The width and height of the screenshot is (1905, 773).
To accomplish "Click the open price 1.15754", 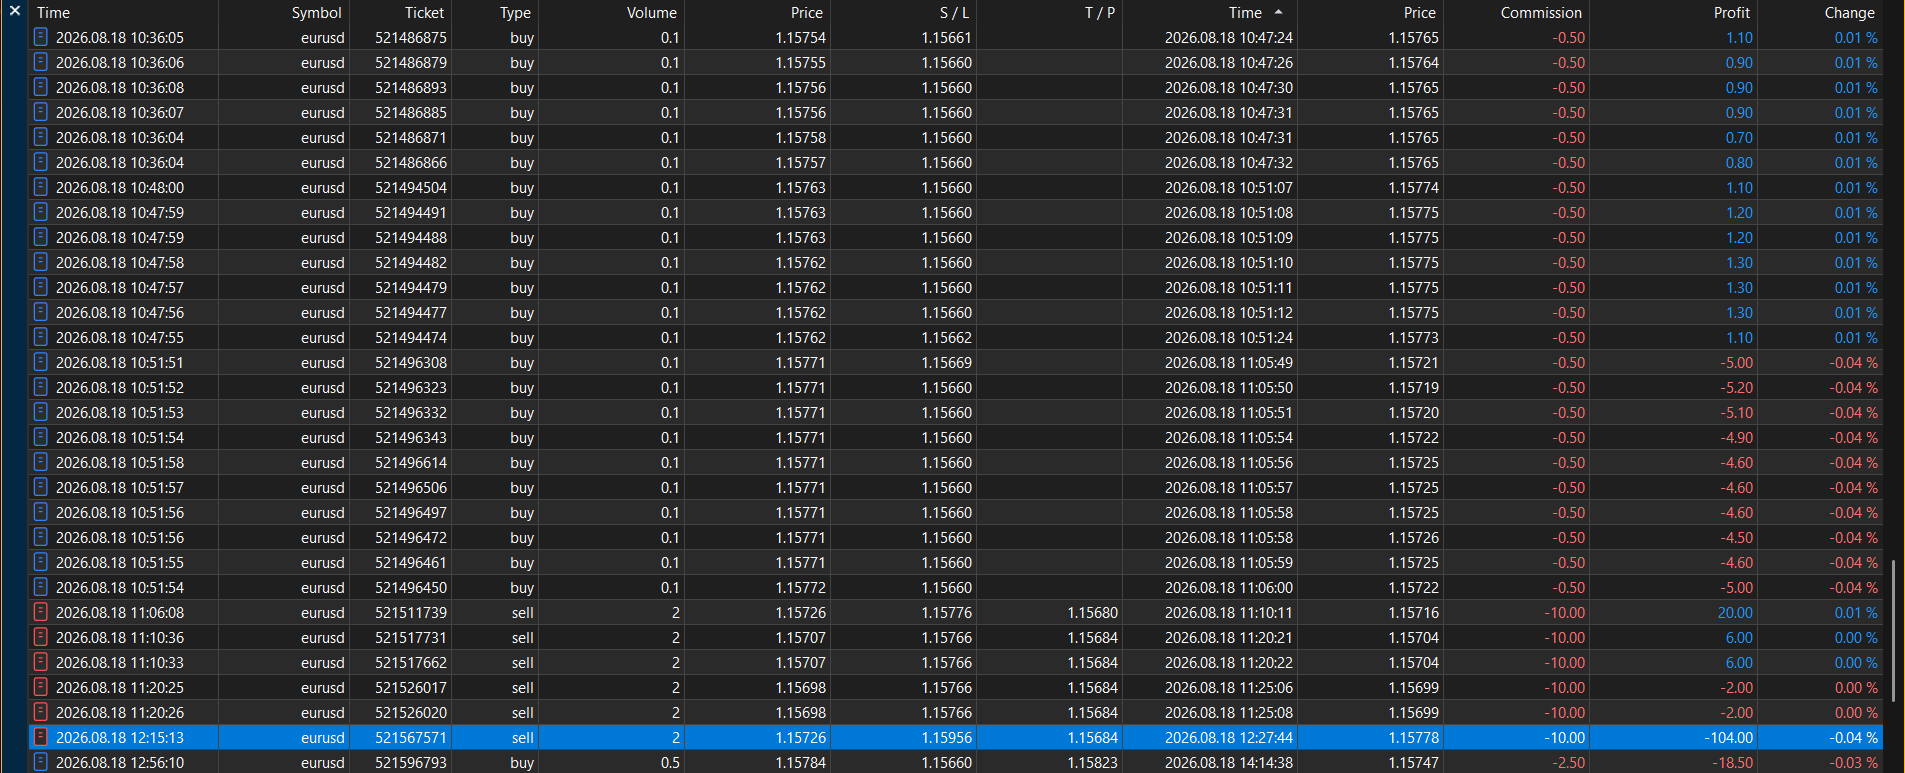I will pos(800,38).
